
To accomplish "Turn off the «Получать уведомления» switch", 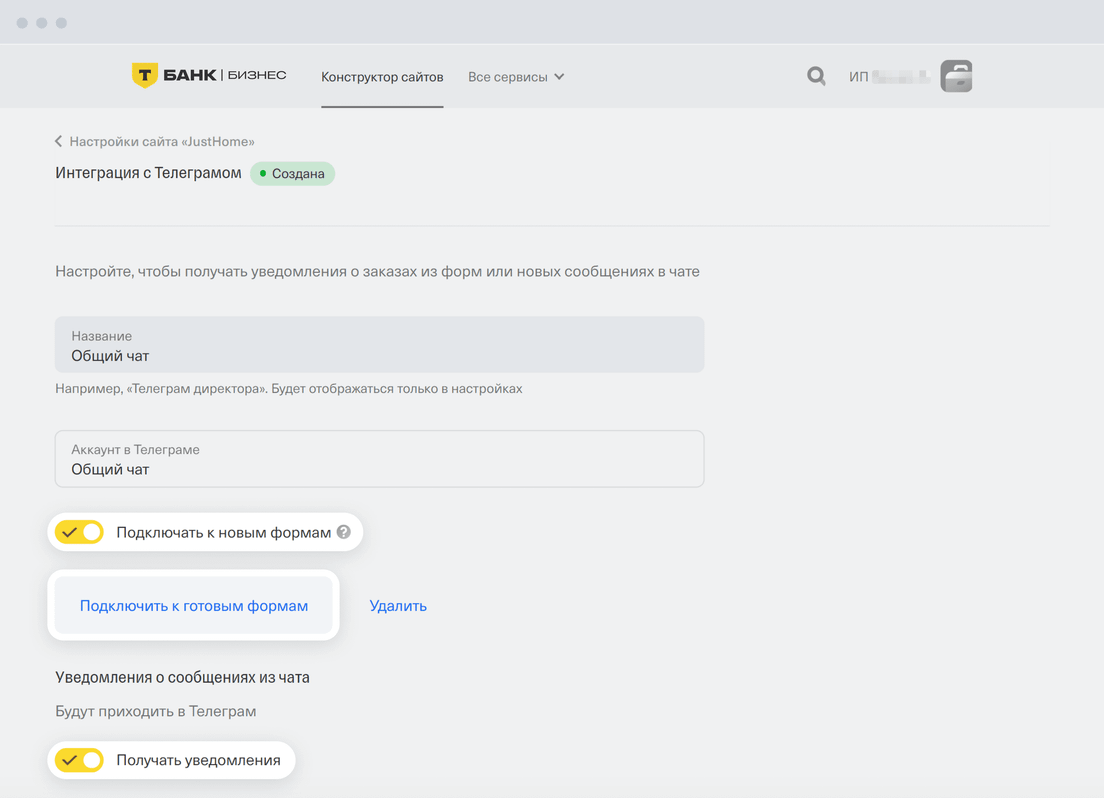I will (79, 760).
